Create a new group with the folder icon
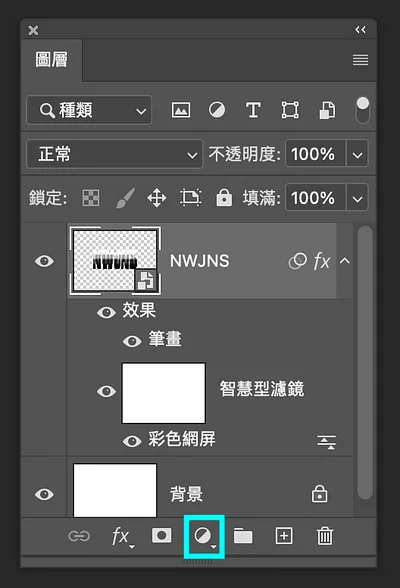 [243, 536]
